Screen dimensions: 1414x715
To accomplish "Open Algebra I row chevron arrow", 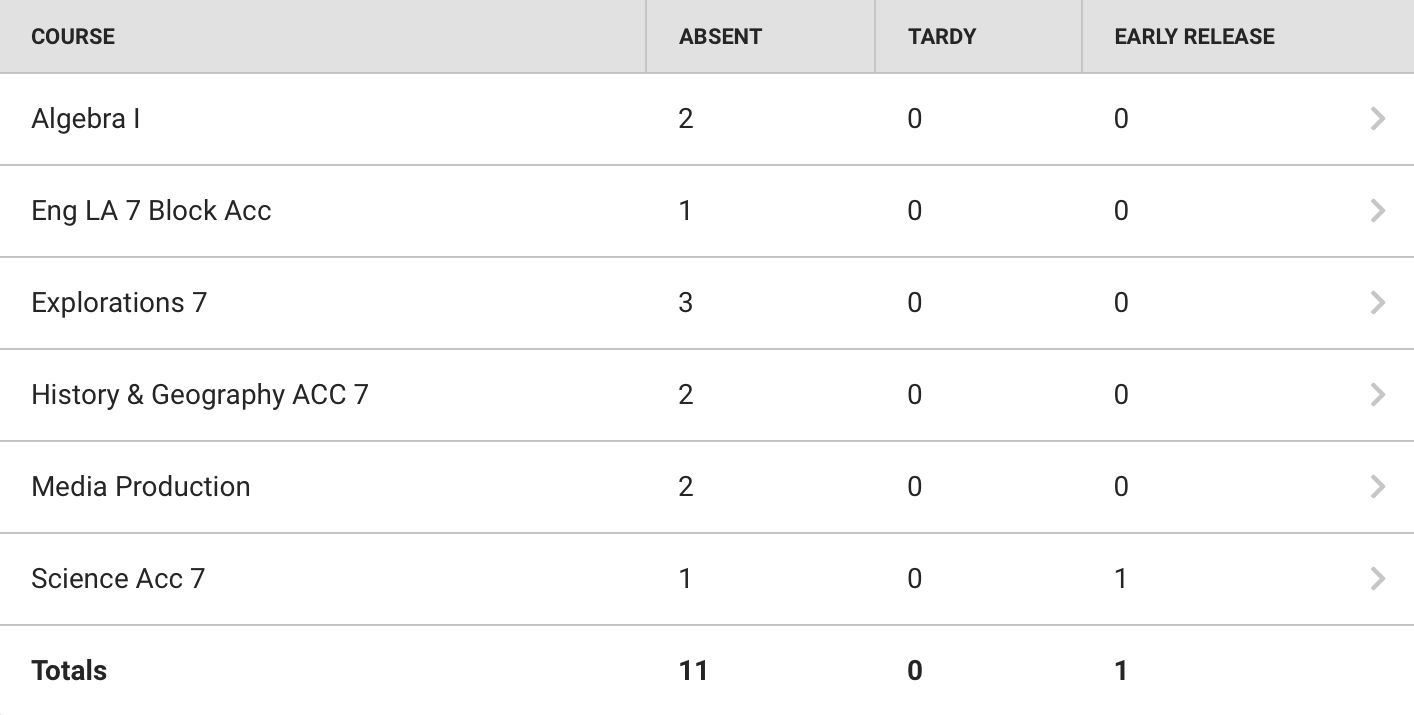I will [x=1377, y=119].
